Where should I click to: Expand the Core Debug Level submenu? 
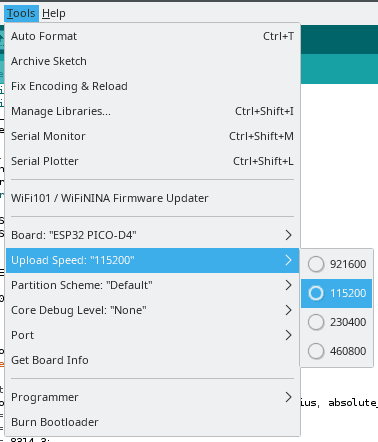(152, 310)
